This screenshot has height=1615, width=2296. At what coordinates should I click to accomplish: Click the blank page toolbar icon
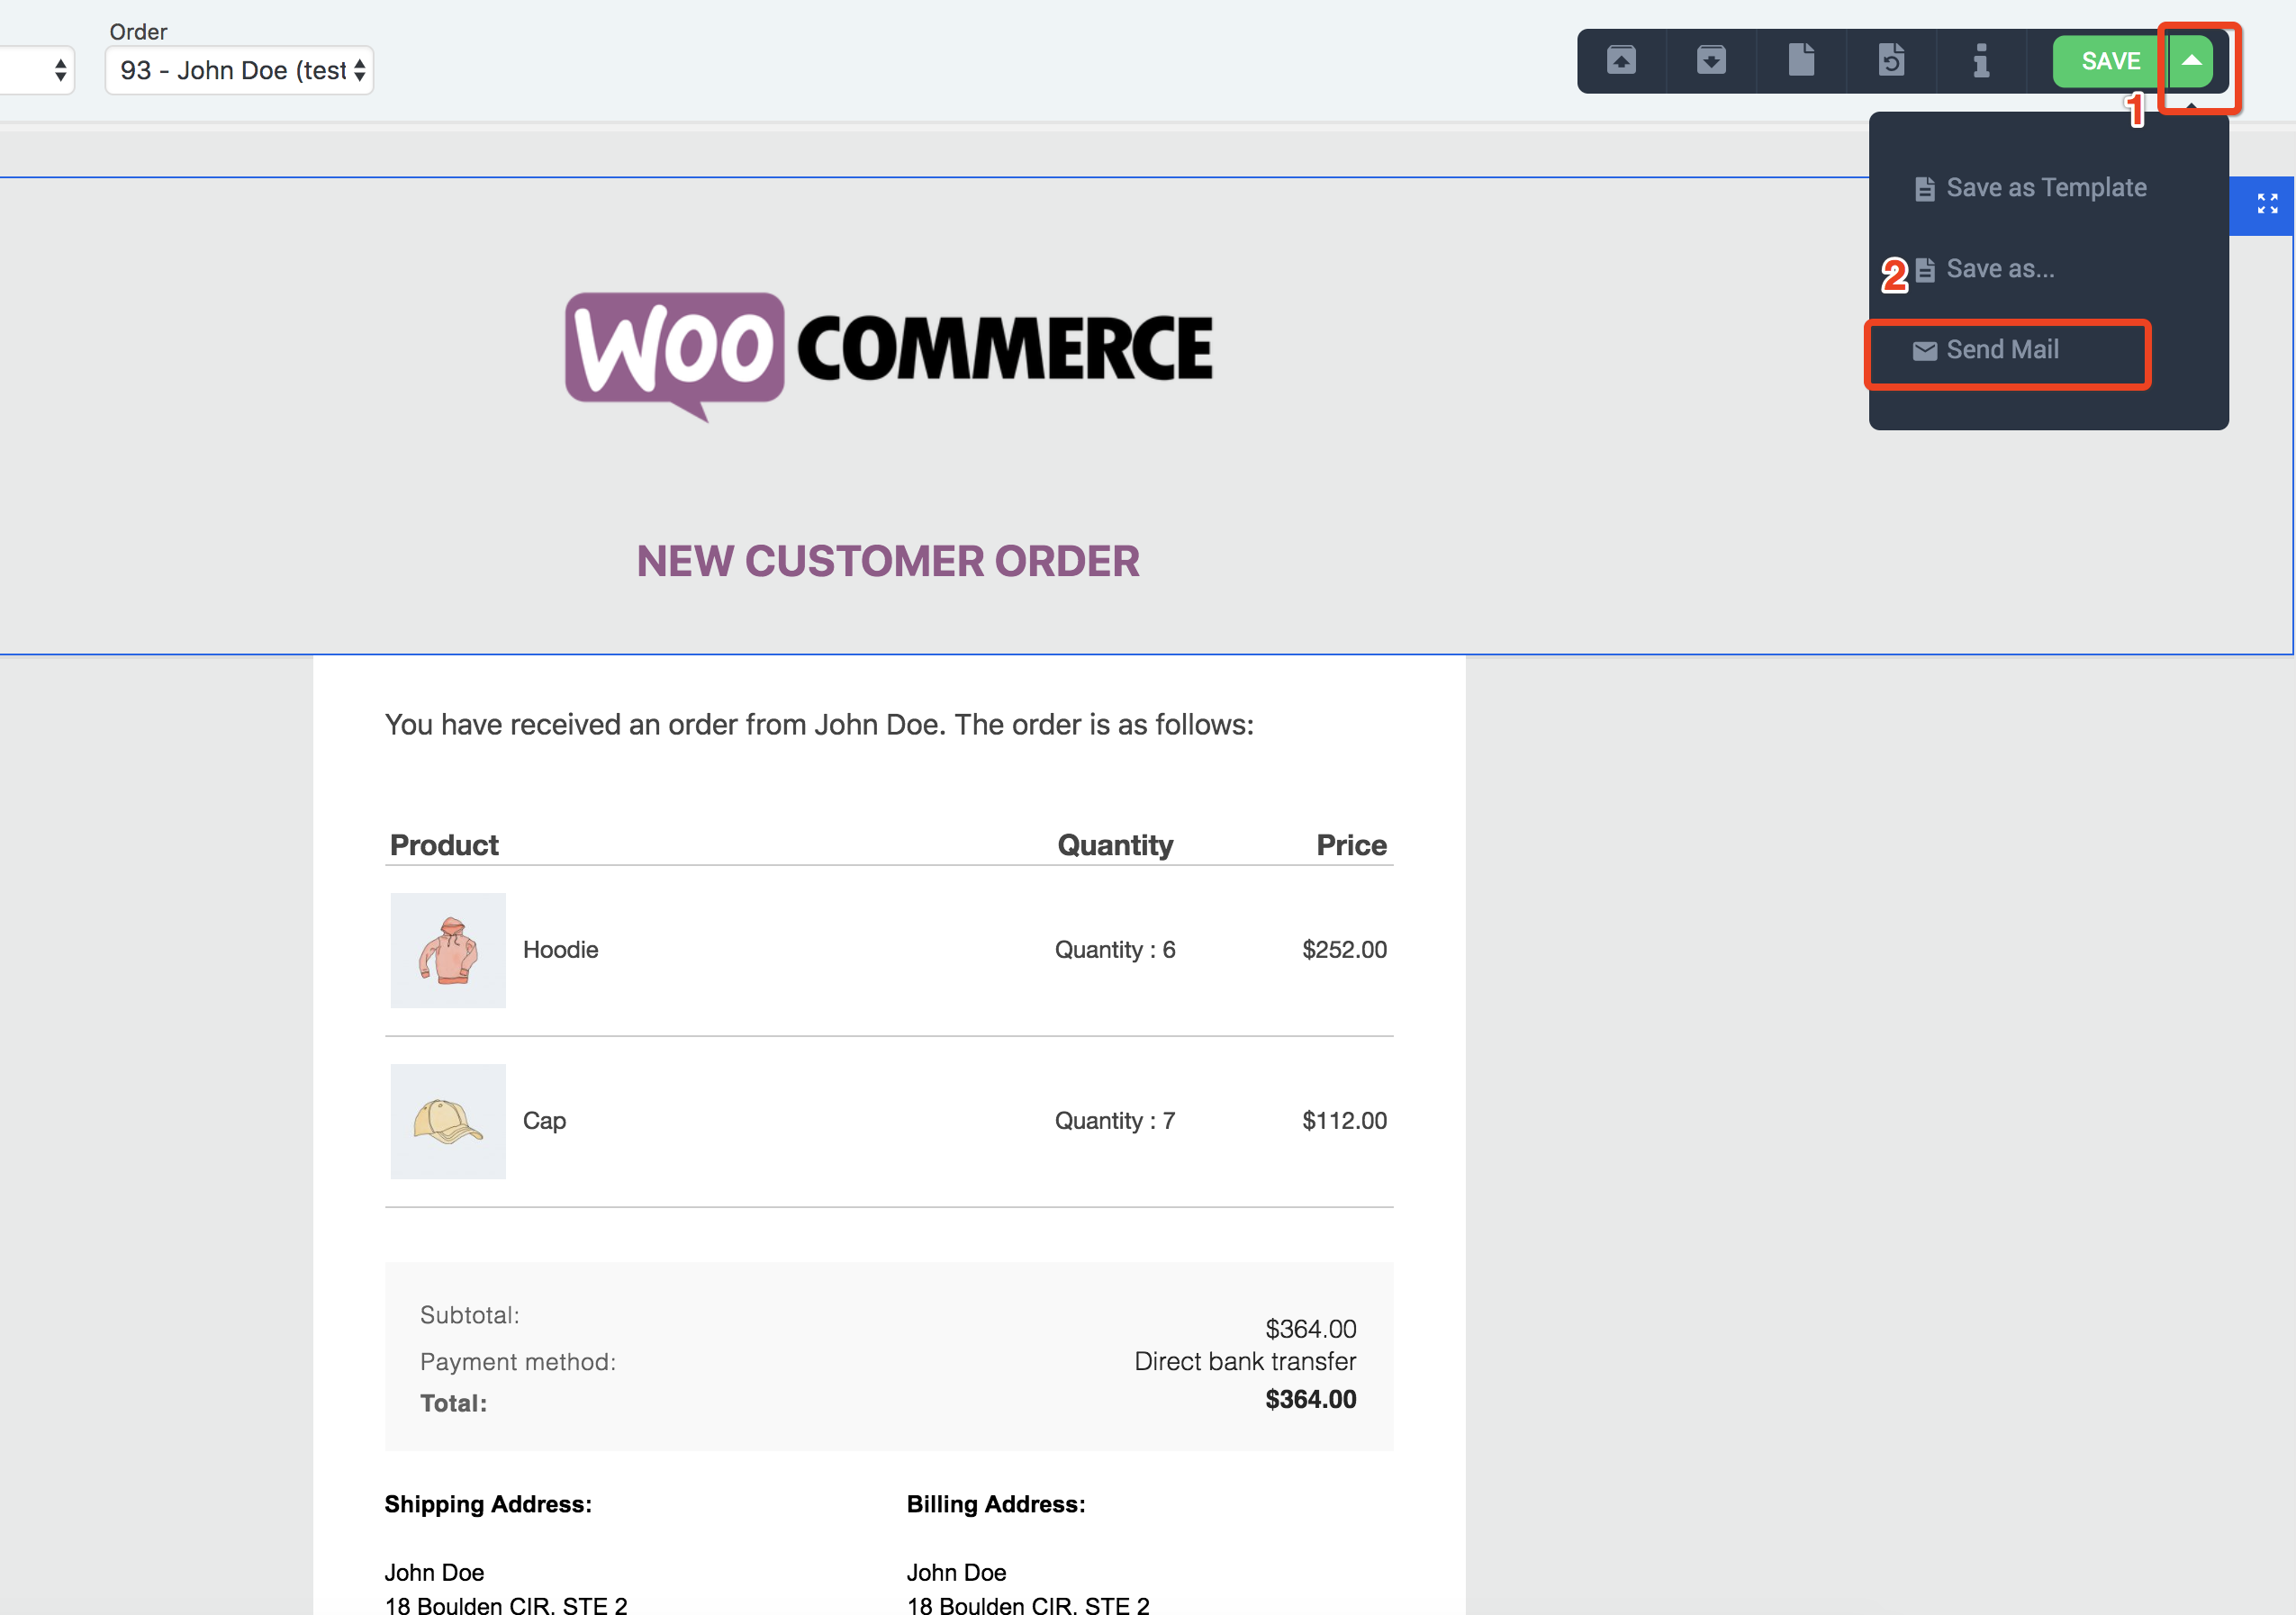1801,60
